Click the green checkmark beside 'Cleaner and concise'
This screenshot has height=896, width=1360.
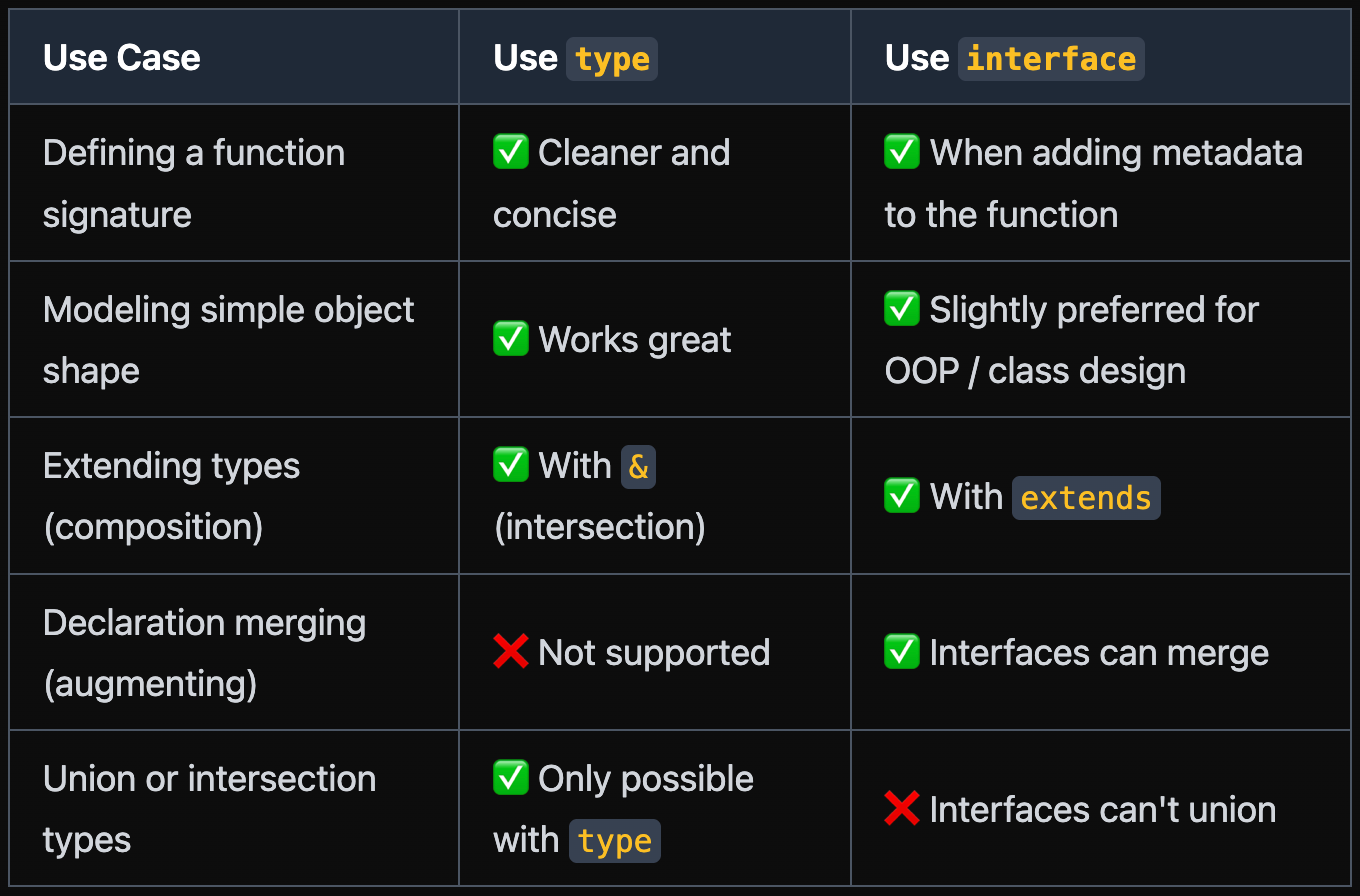pyautogui.click(x=510, y=152)
